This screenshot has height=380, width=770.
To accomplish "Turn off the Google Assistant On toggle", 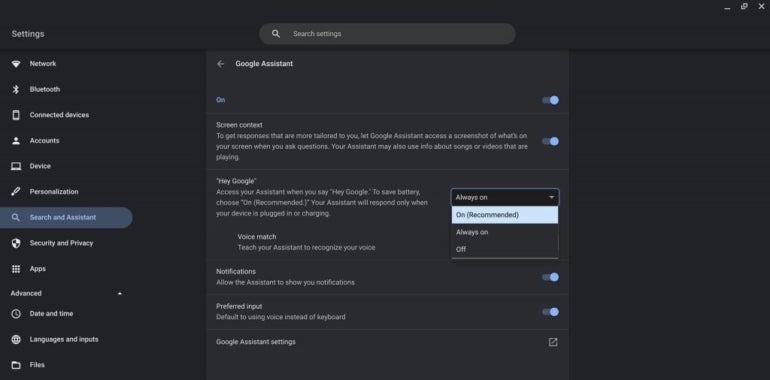I will pos(550,100).
